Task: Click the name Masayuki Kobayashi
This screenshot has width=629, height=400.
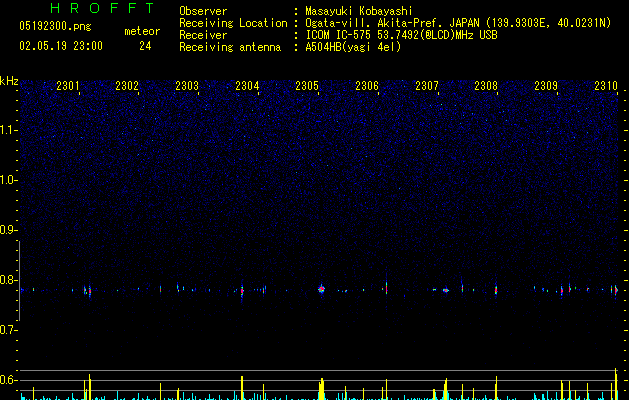Action: [359, 11]
